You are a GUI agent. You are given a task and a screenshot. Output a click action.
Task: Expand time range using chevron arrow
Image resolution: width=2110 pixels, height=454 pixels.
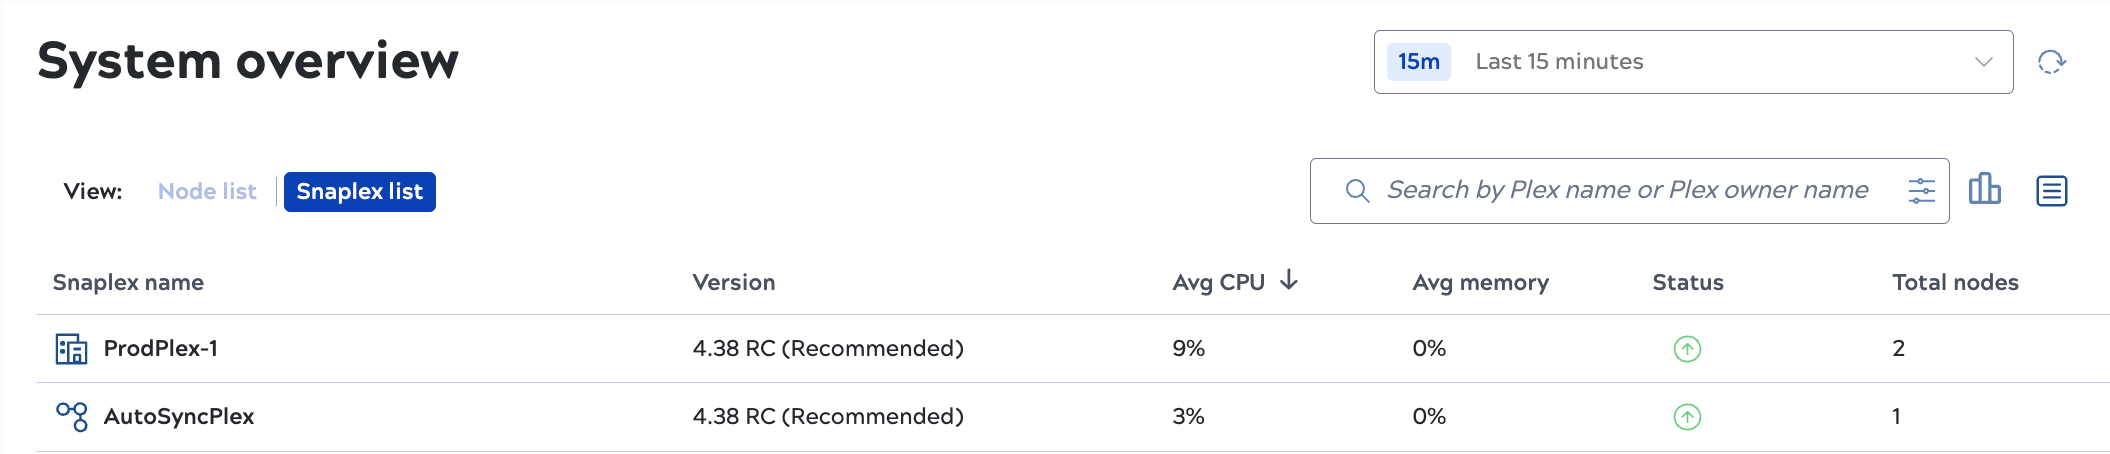coord(1984,62)
